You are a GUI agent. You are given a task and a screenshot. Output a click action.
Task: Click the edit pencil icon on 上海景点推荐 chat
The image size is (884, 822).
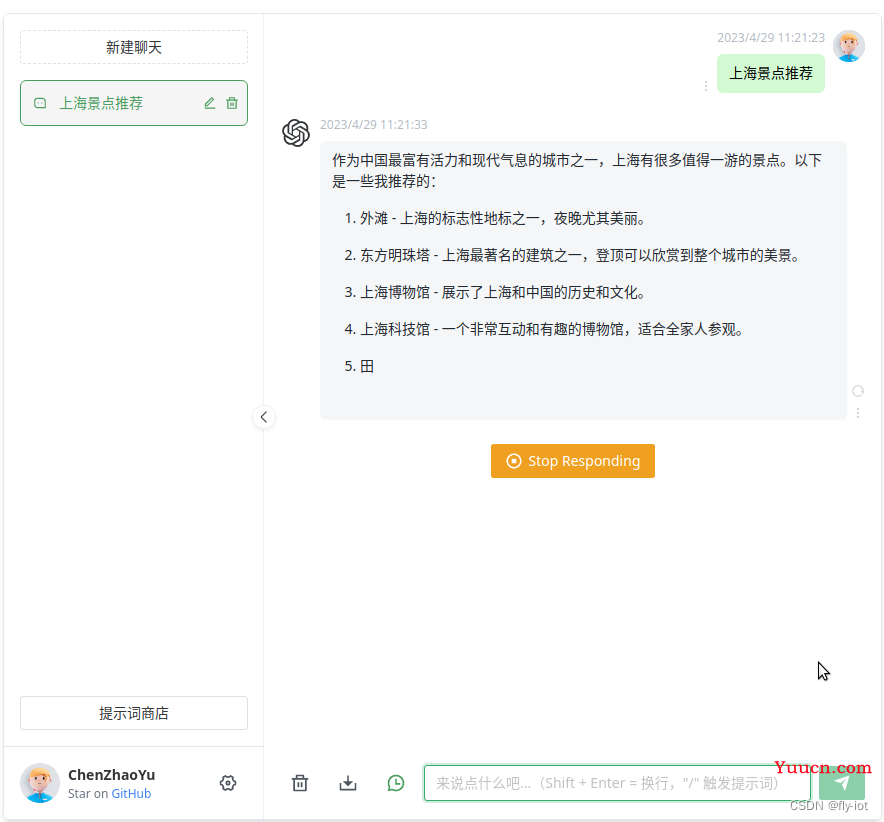click(x=209, y=103)
